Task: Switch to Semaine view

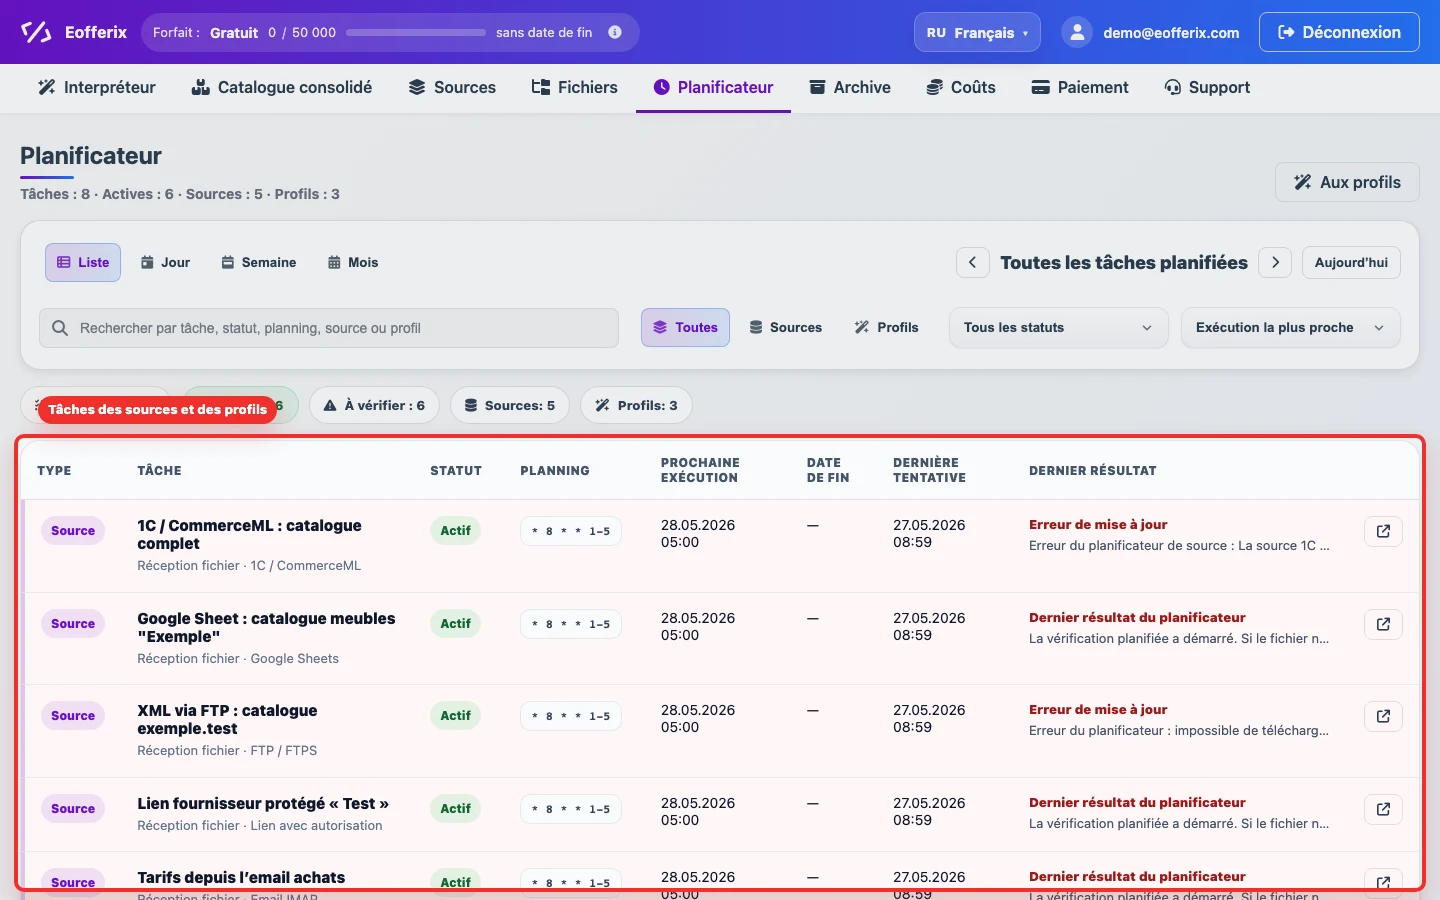Action: pos(258,262)
